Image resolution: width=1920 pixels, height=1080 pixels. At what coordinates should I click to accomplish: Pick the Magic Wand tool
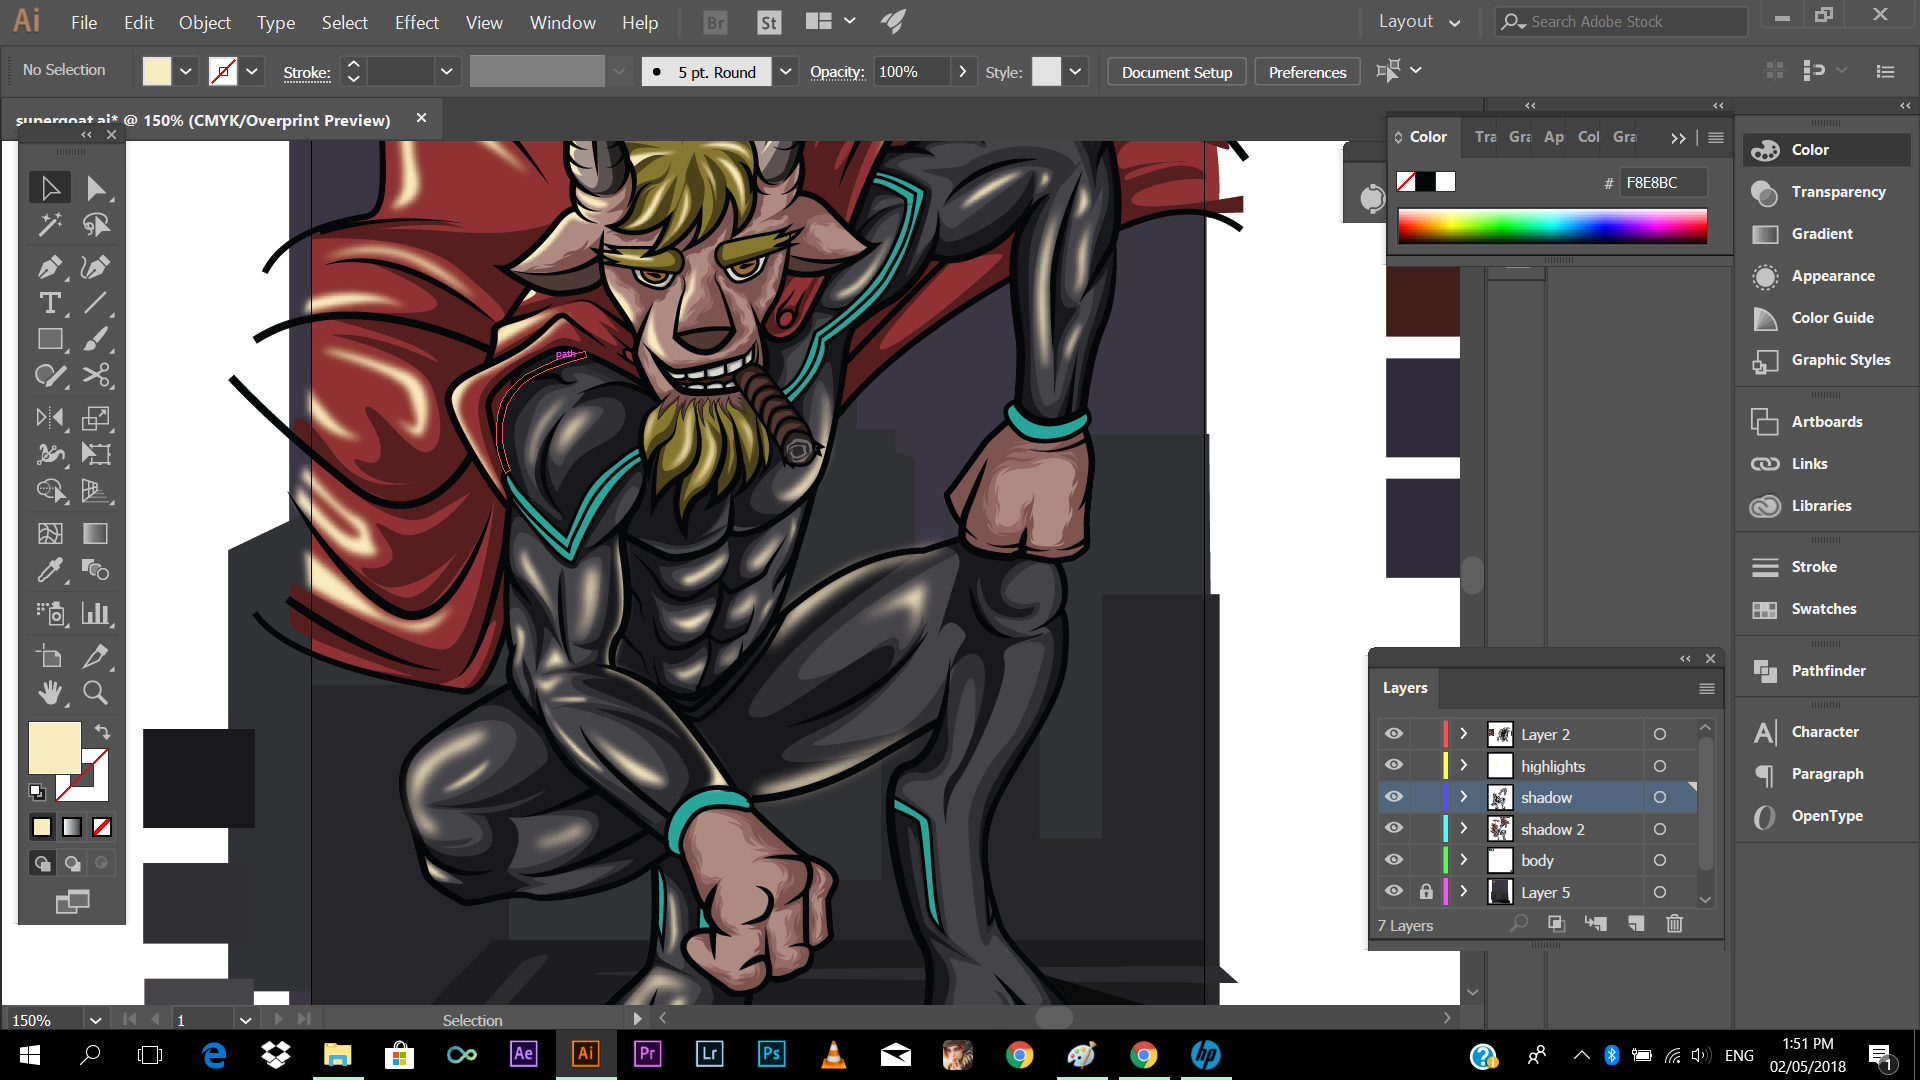click(49, 225)
